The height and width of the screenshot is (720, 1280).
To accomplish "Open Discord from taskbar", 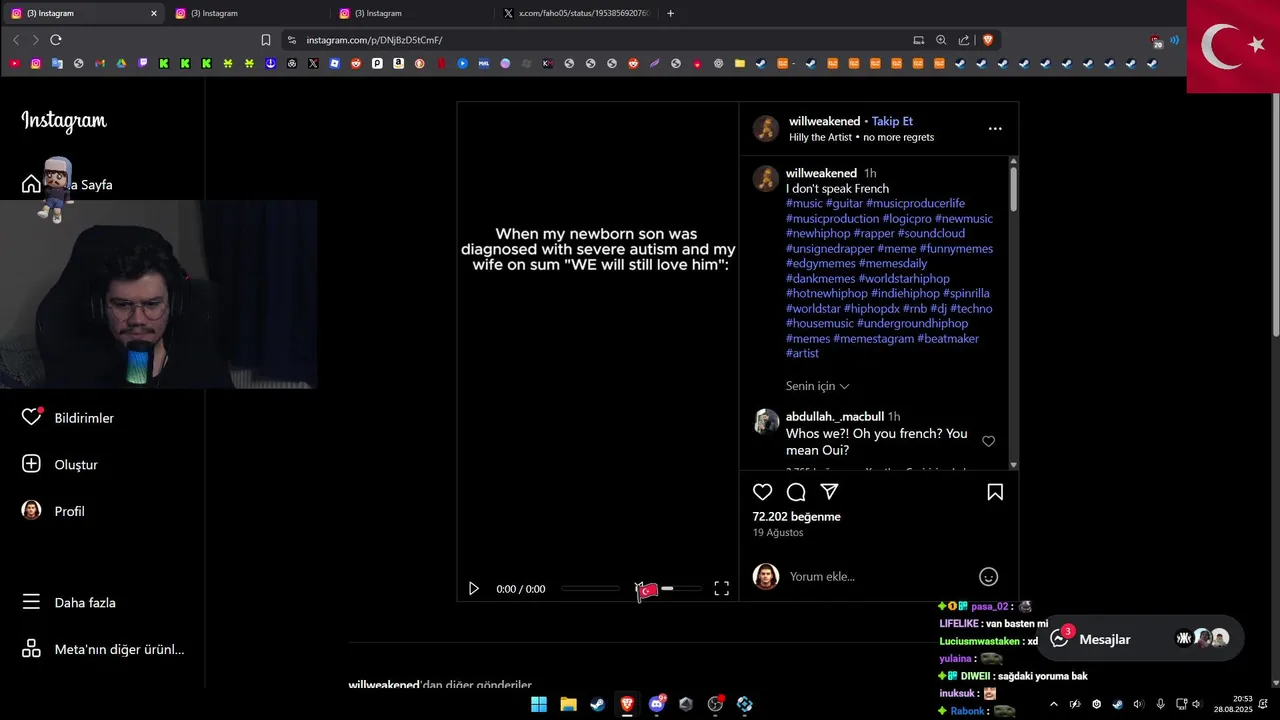I will click(x=656, y=704).
